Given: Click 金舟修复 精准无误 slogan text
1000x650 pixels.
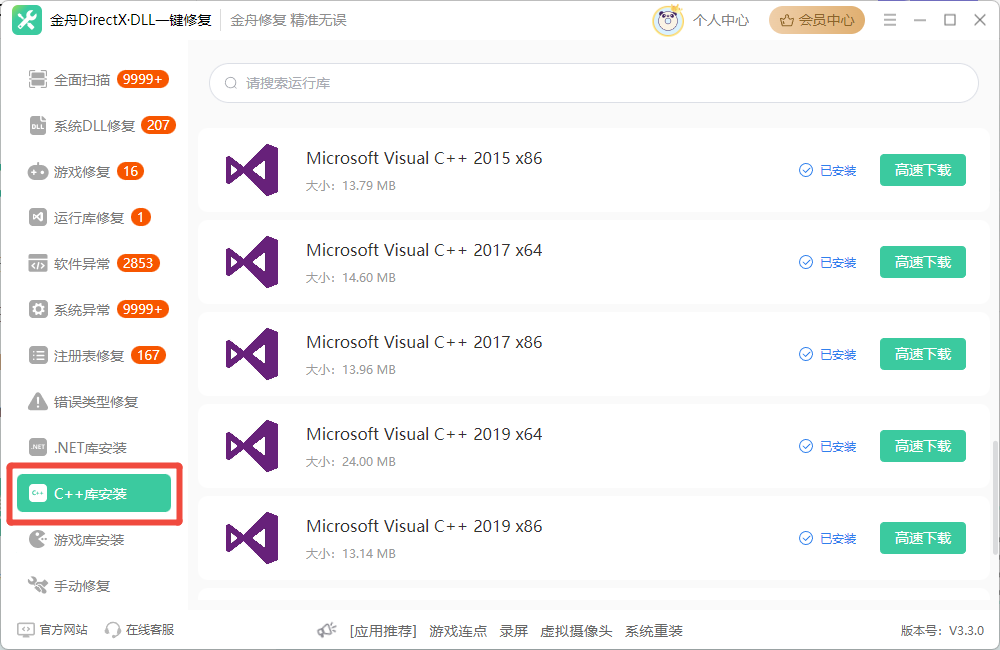Looking at the screenshot, I should tap(288, 20).
